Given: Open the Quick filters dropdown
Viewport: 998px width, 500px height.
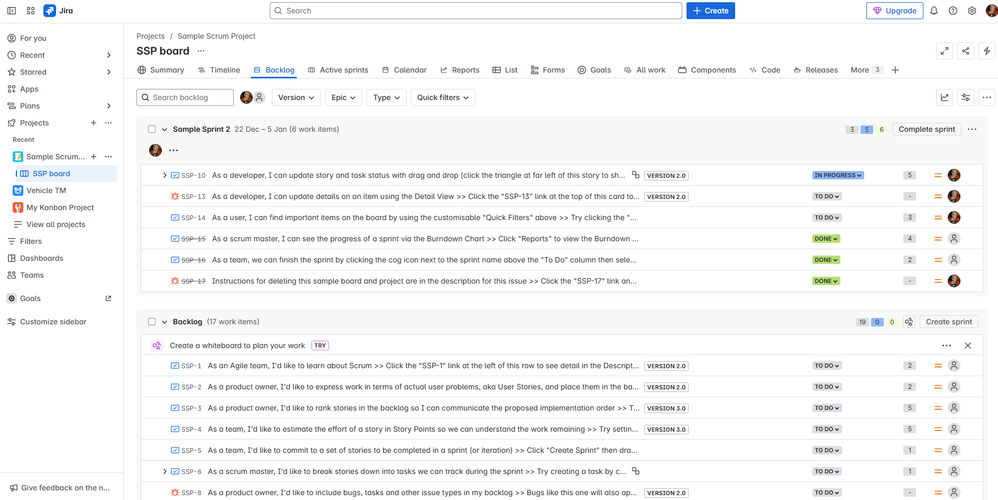Looking at the screenshot, I should (x=443, y=97).
